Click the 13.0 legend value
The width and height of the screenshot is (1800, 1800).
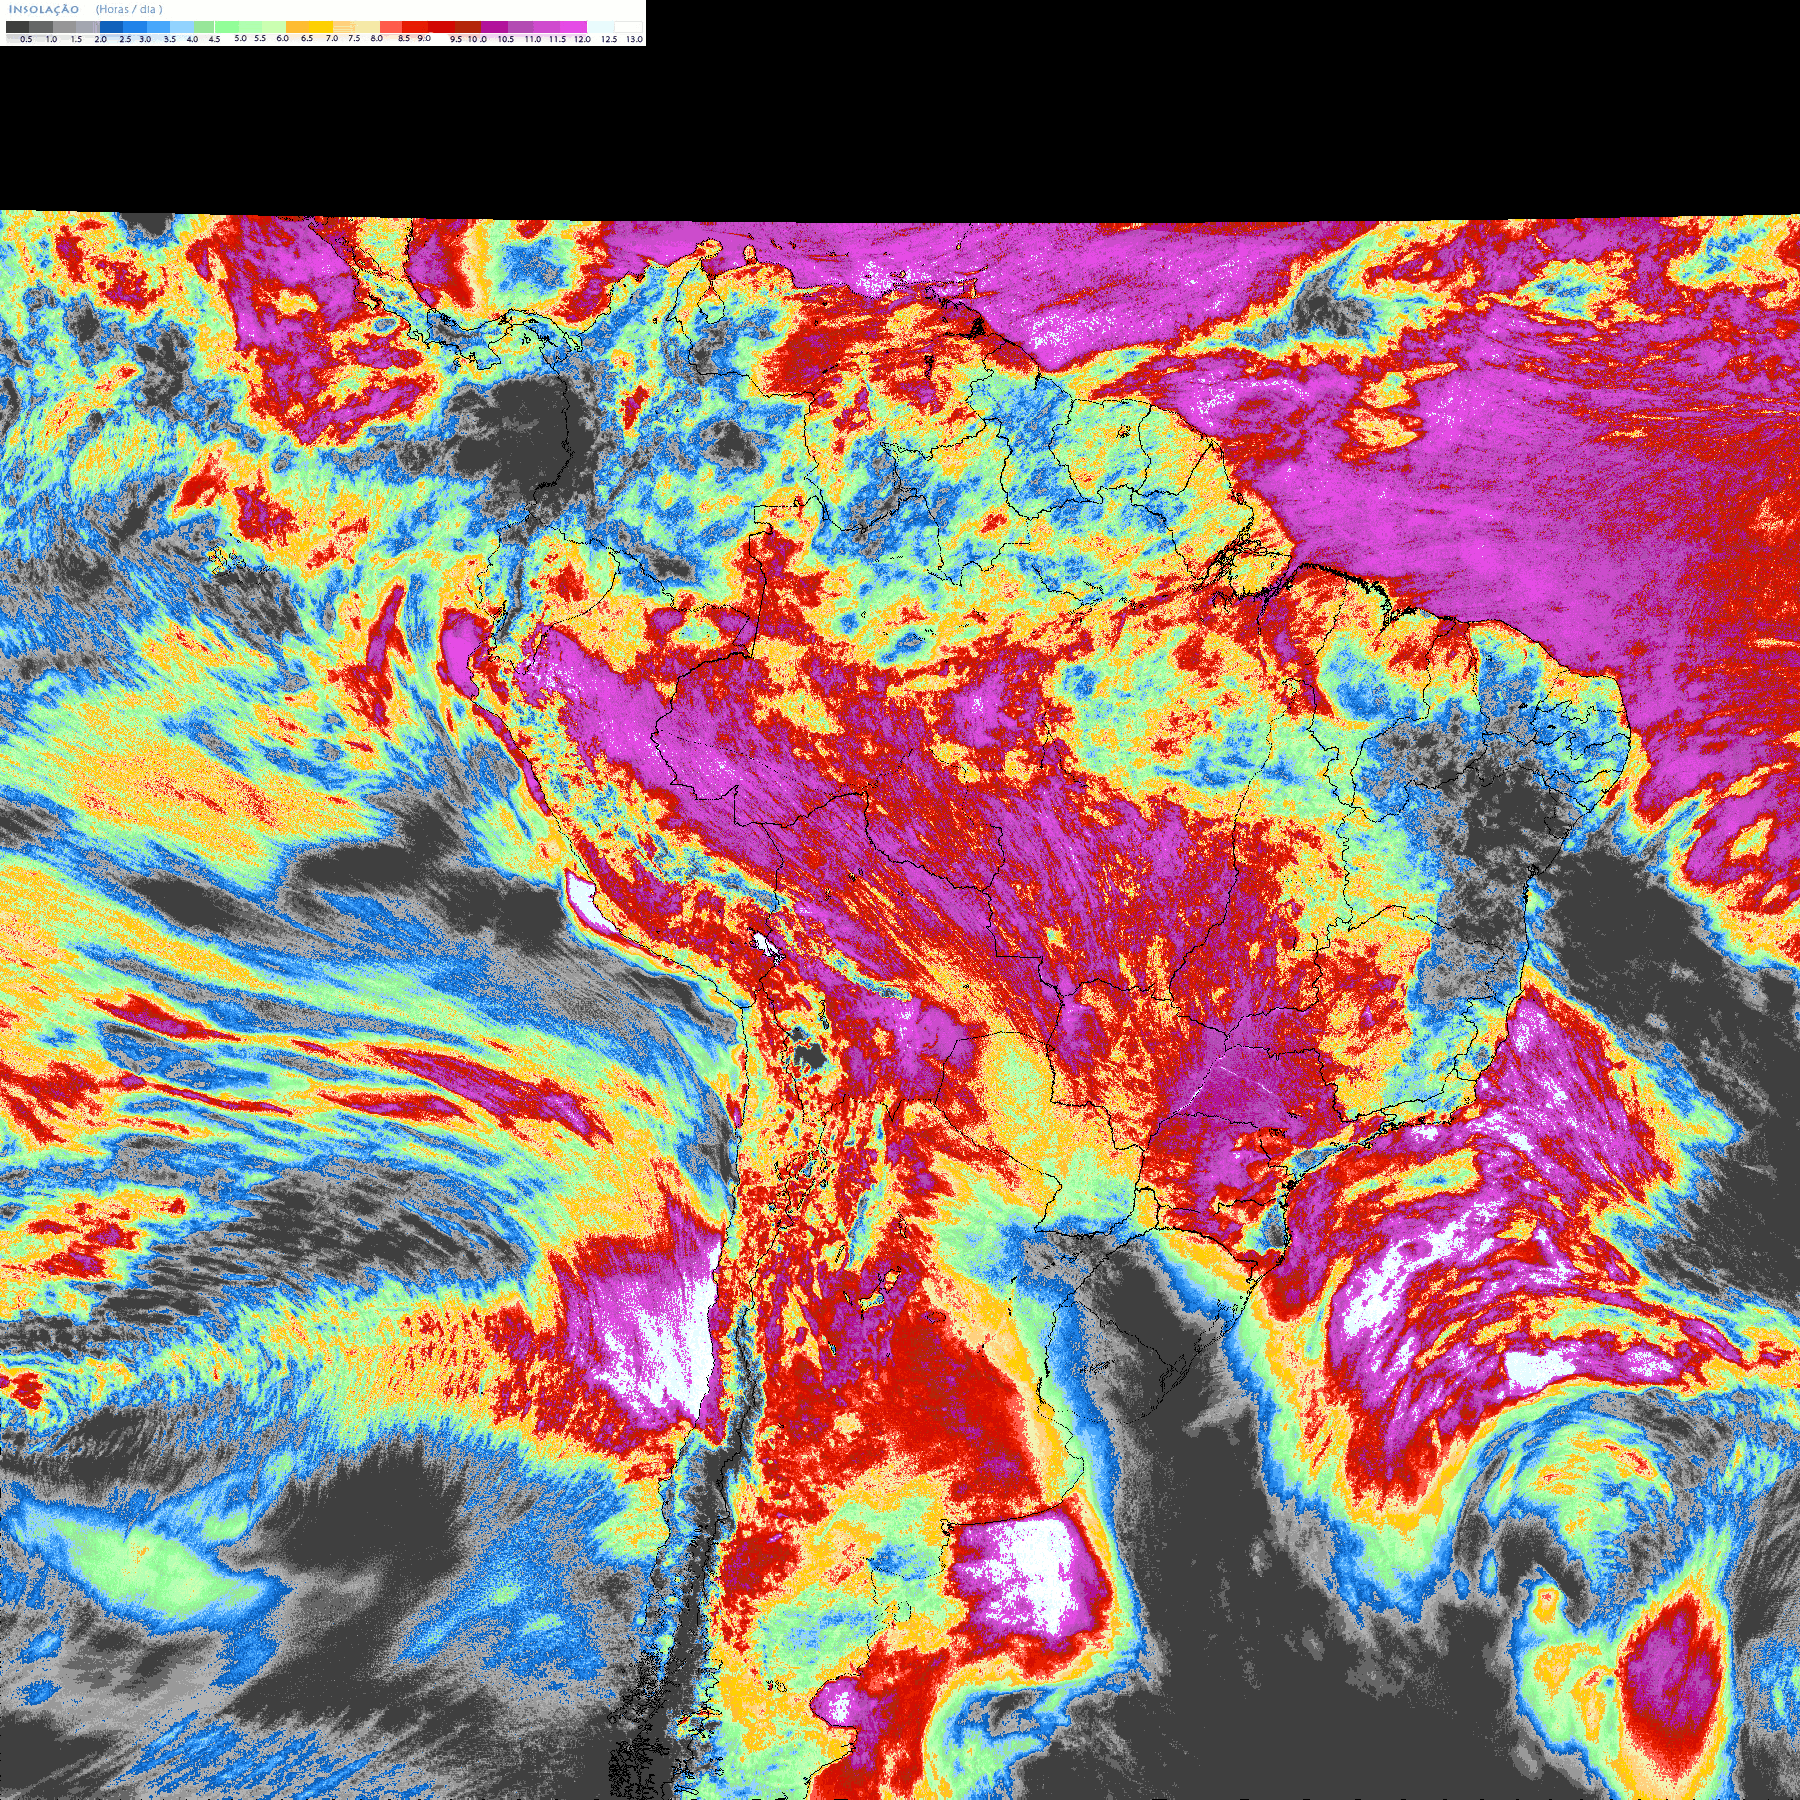click(x=634, y=39)
